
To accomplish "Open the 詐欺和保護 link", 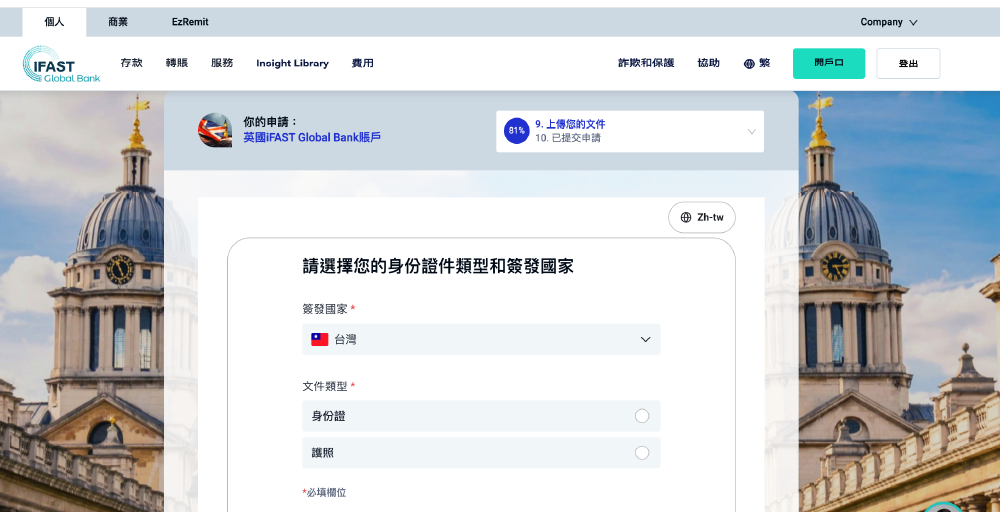I will coord(646,63).
